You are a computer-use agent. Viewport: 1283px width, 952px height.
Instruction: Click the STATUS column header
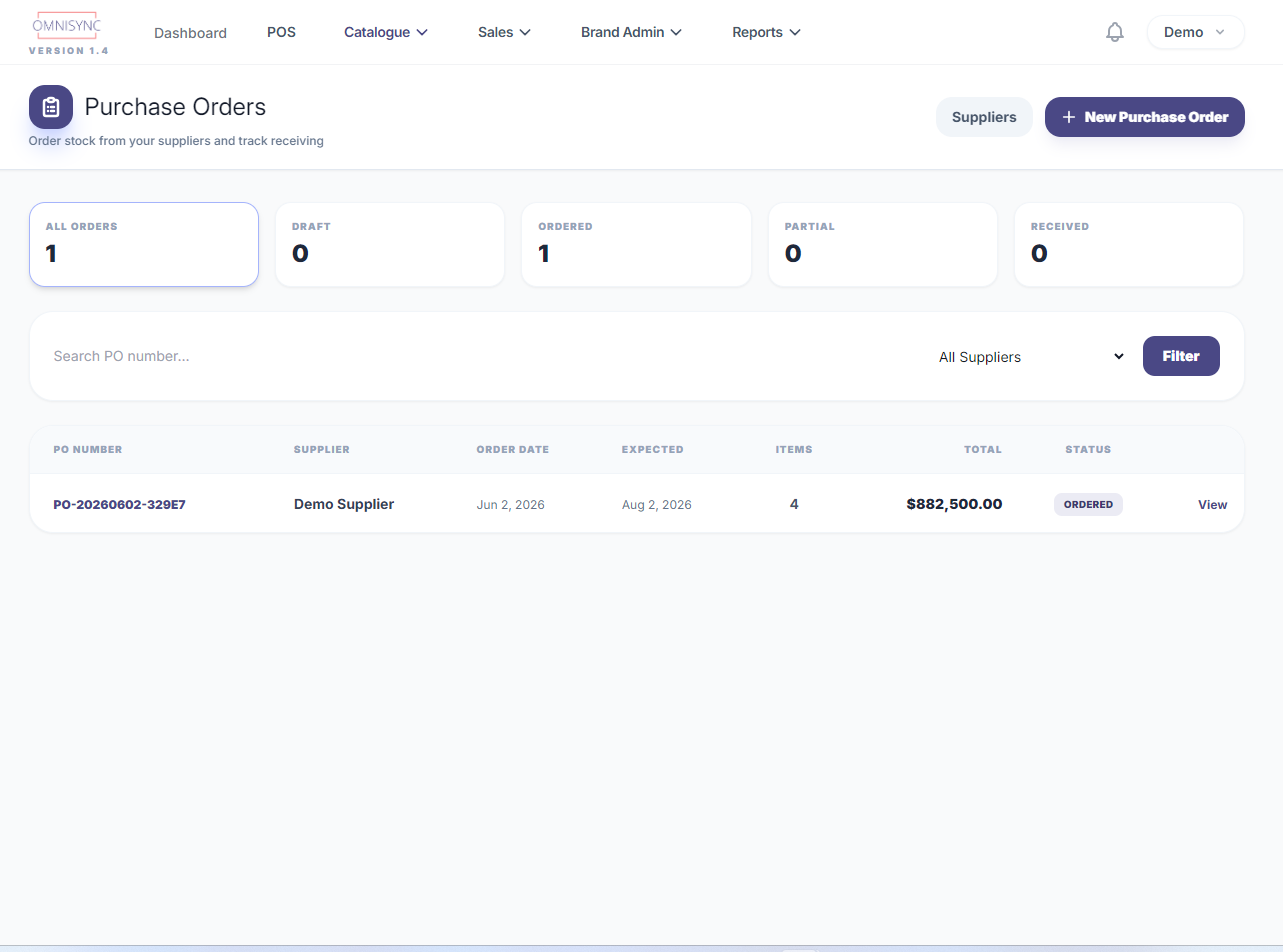(x=1088, y=450)
